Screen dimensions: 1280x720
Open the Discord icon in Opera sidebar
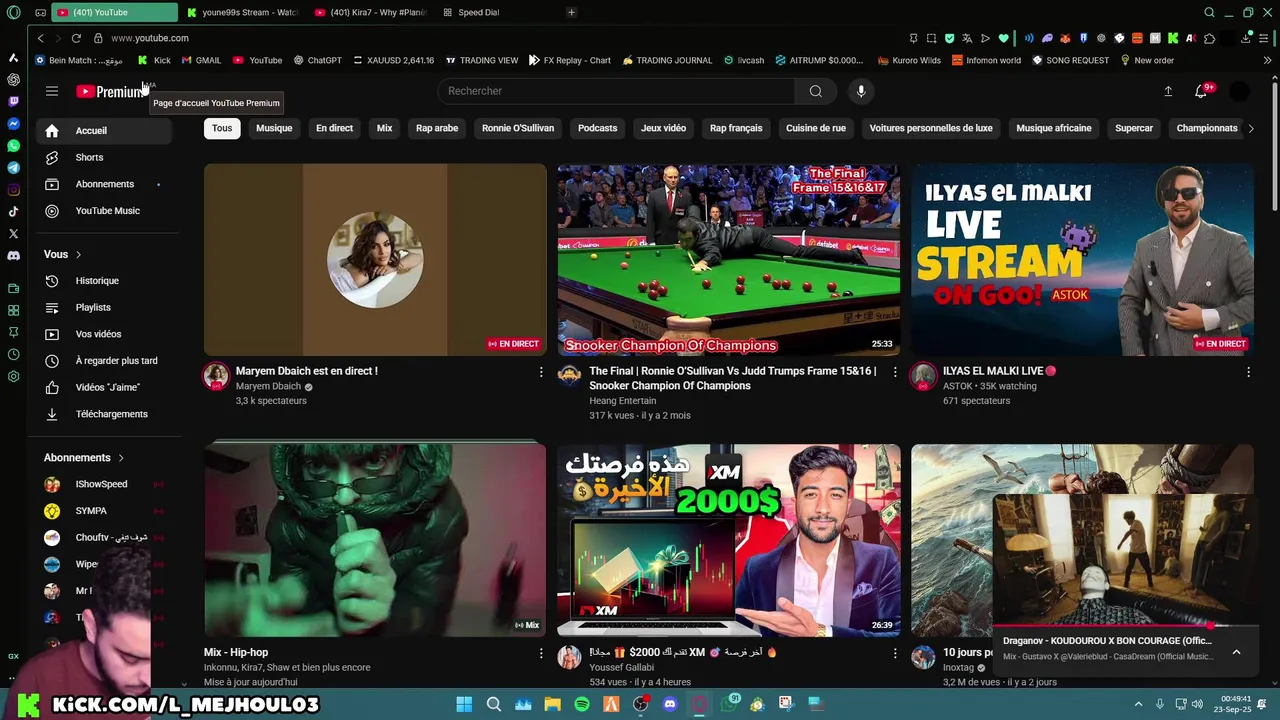pos(13,255)
